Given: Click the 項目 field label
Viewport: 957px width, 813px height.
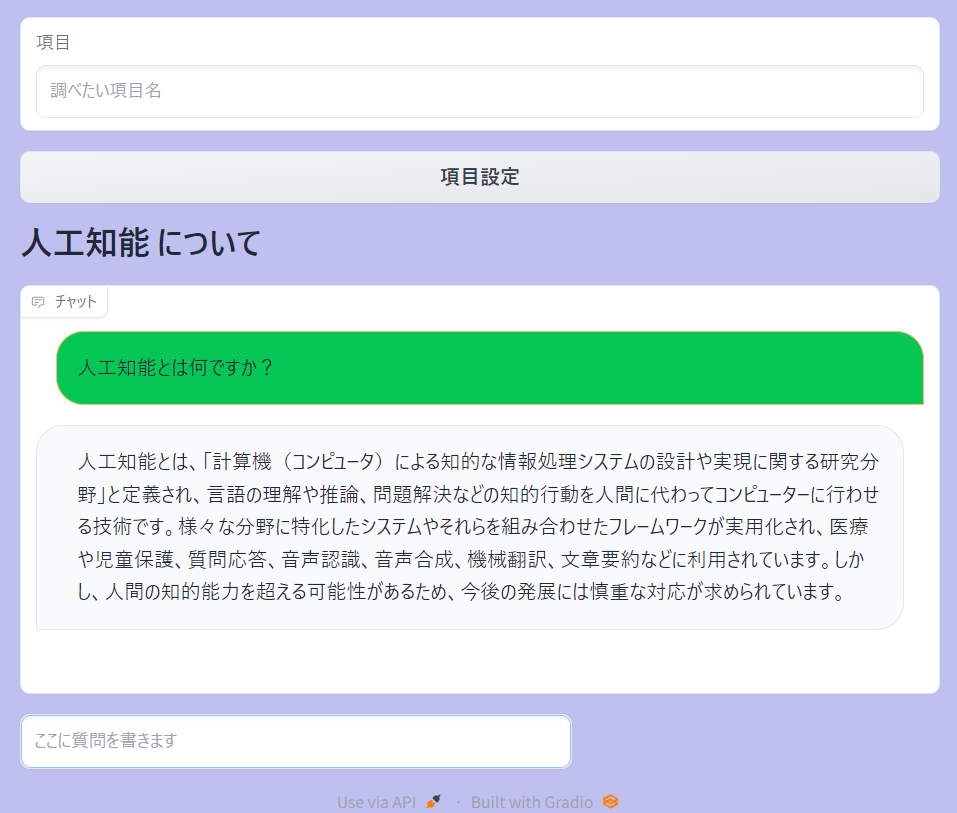Looking at the screenshot, I should (53, 42).
